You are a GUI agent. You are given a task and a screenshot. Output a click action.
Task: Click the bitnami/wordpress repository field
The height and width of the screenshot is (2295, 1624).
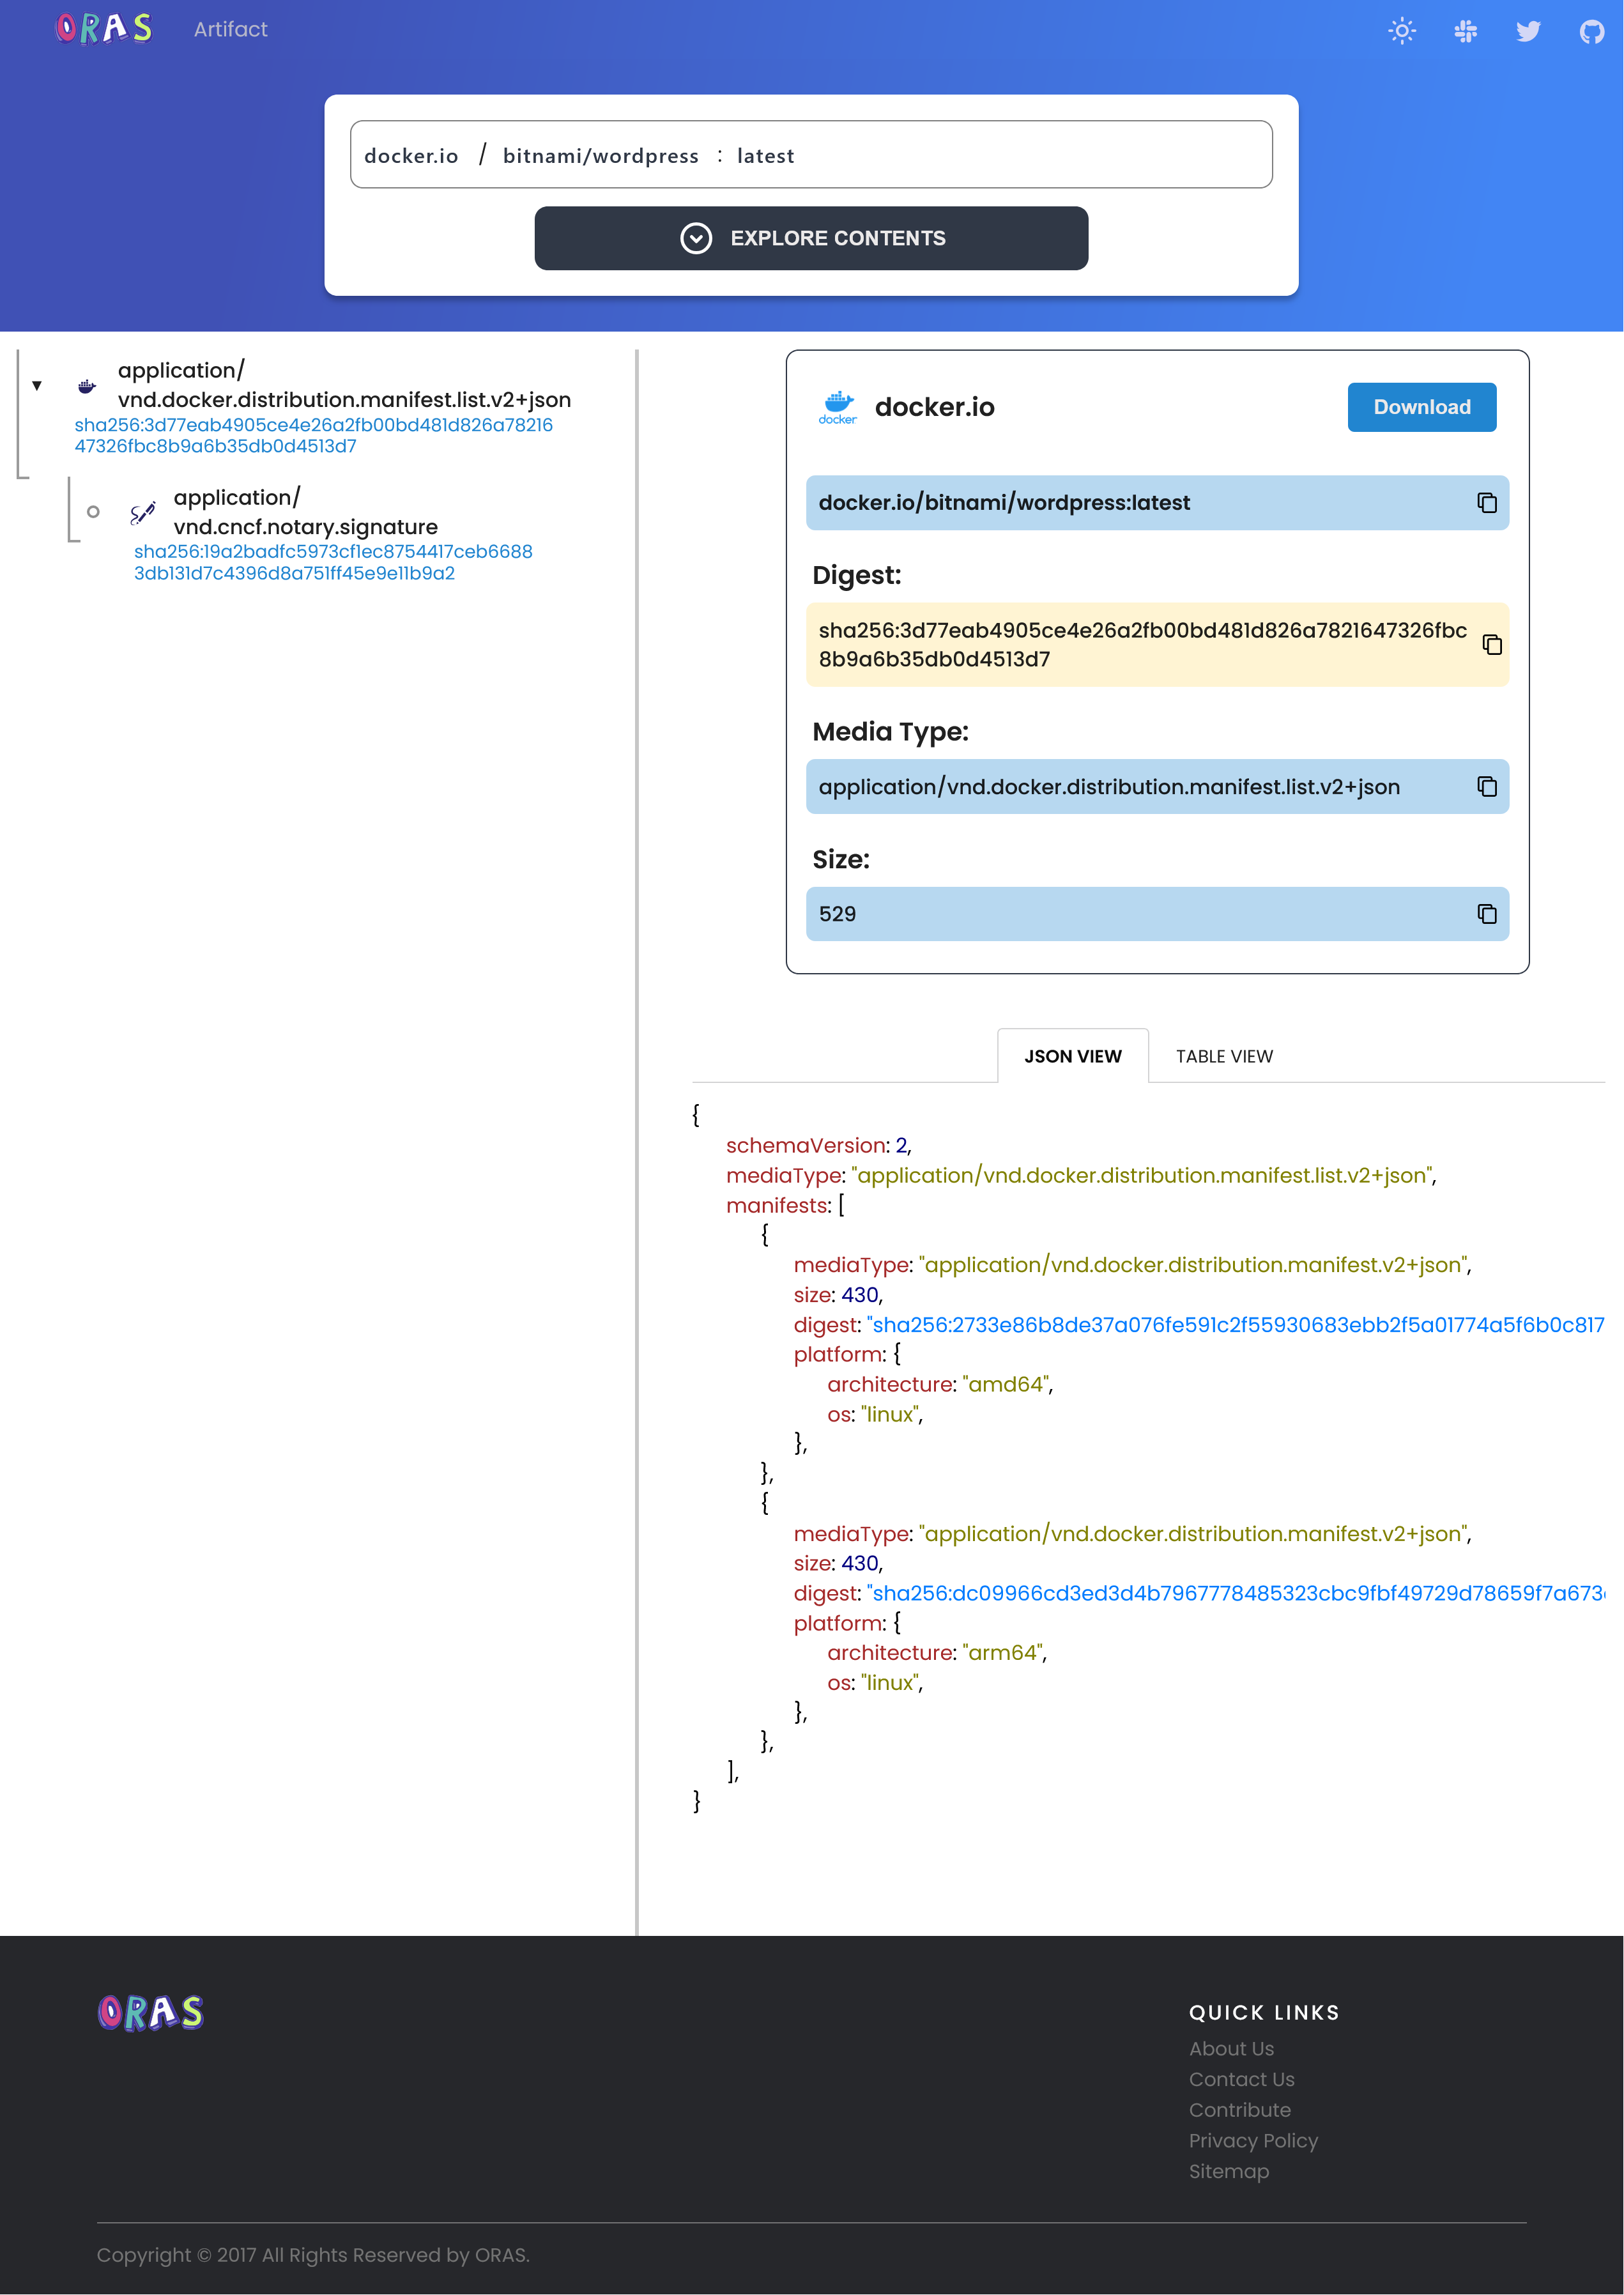point(600,155)
